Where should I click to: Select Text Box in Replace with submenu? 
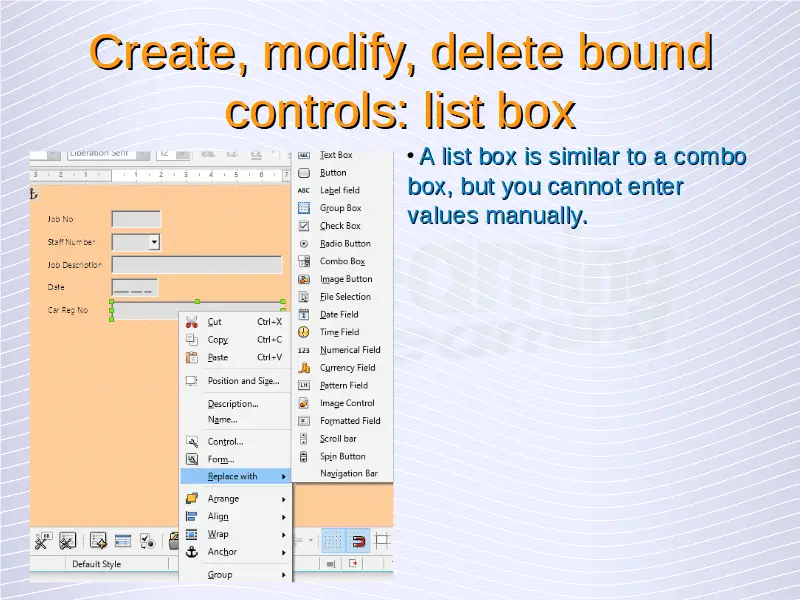pos(336,155)
